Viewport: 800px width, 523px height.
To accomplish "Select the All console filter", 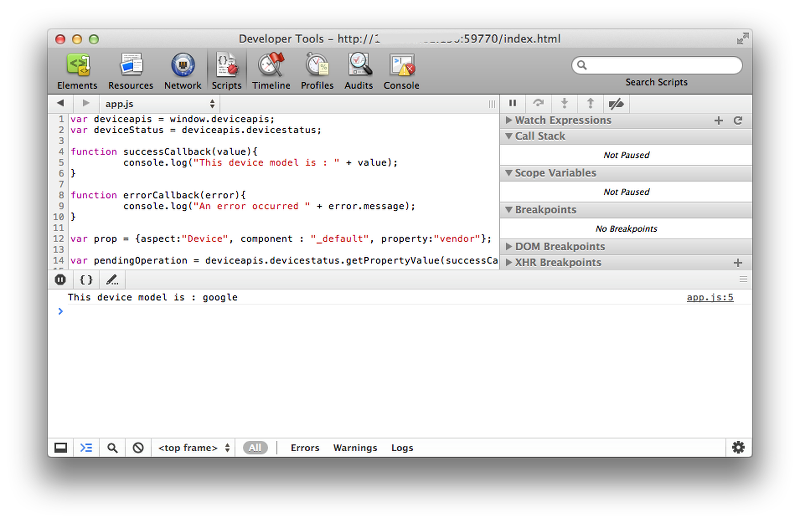I will pos(255,448).
